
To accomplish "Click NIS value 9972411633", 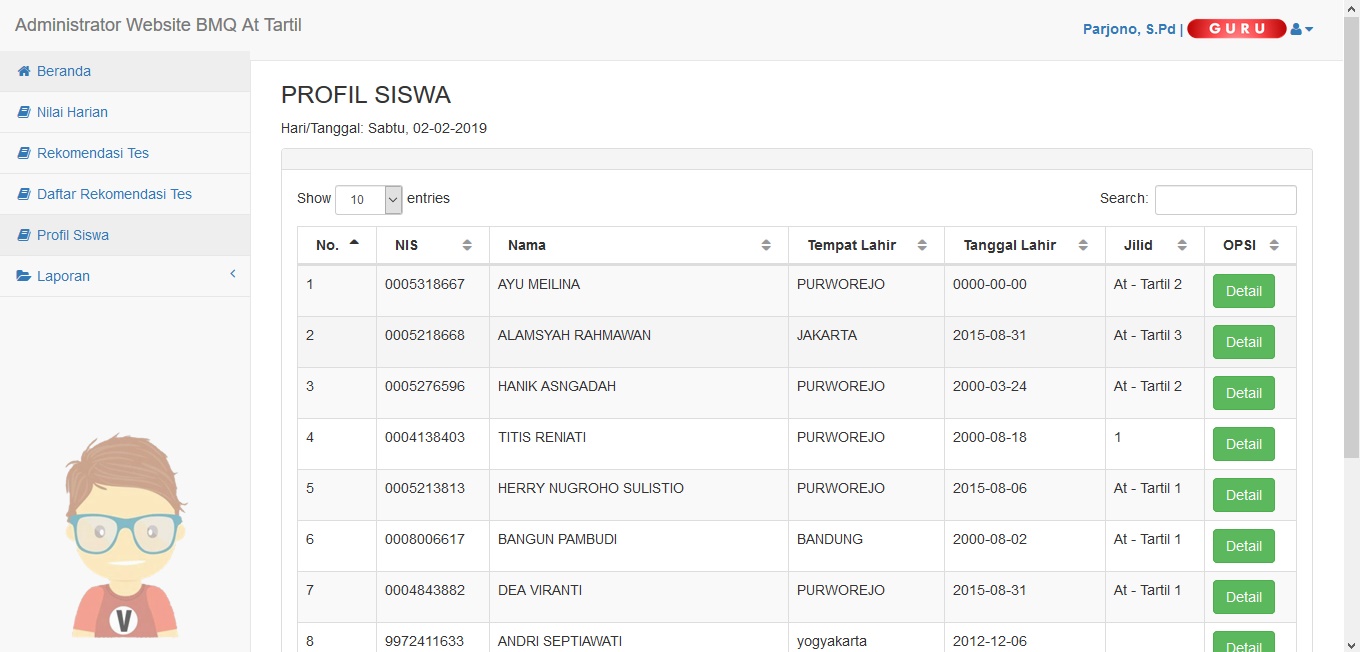I will [x=425, y=641].
